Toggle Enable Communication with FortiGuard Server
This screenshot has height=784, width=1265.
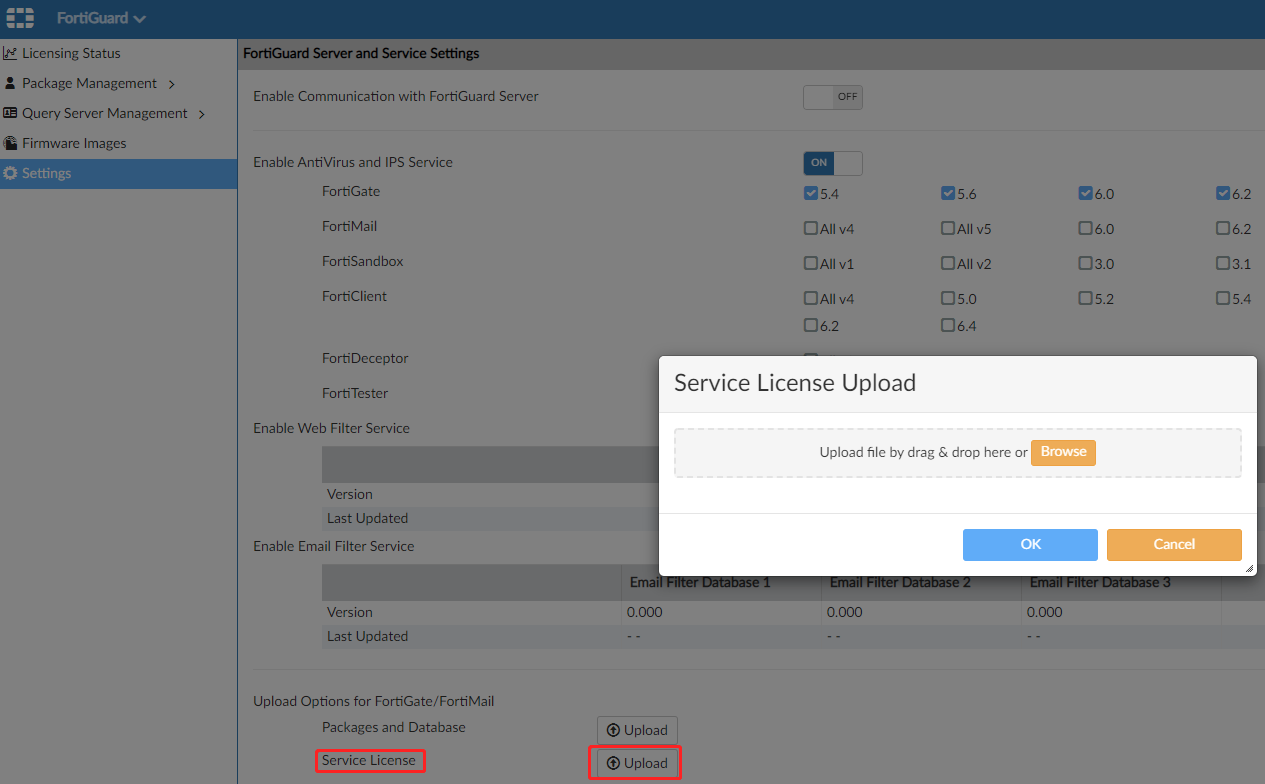tap(832, 97)
